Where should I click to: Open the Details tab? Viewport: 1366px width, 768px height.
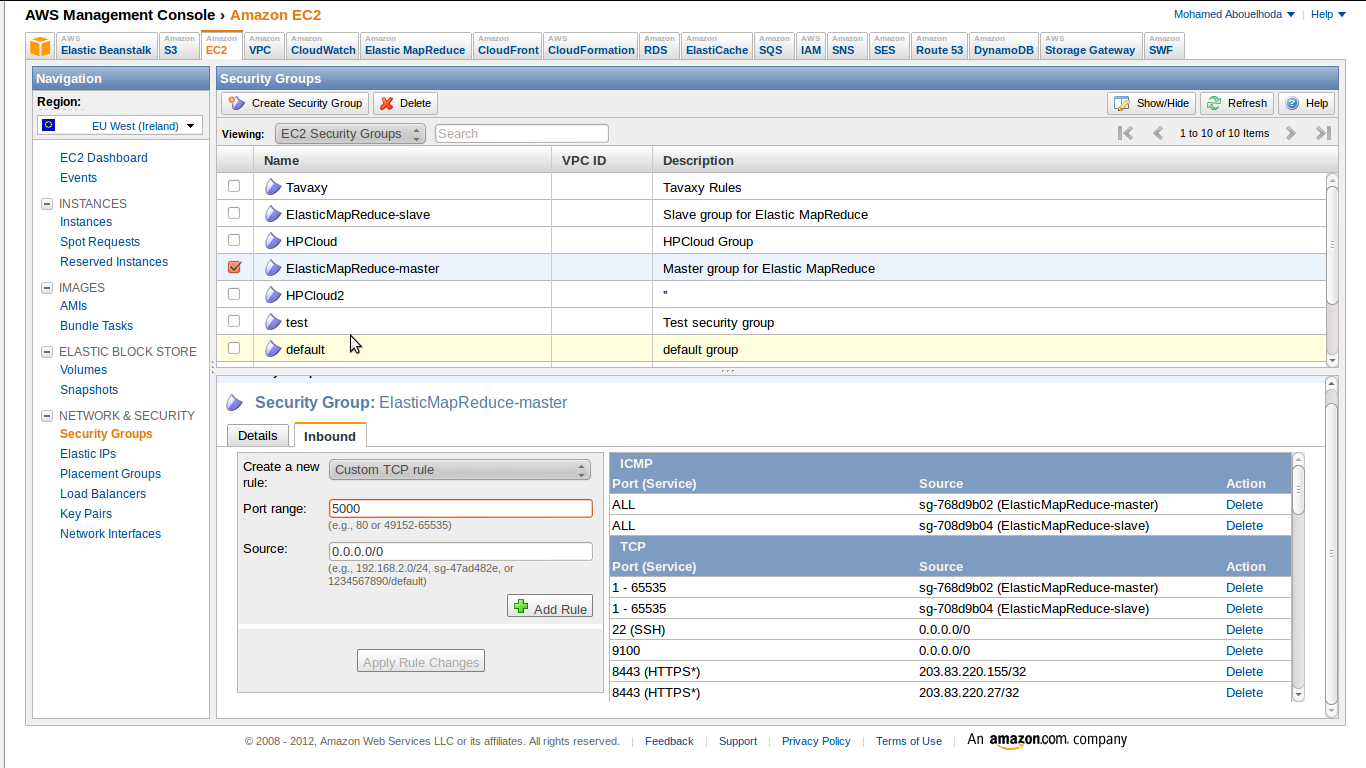click(x=258, y=435)
